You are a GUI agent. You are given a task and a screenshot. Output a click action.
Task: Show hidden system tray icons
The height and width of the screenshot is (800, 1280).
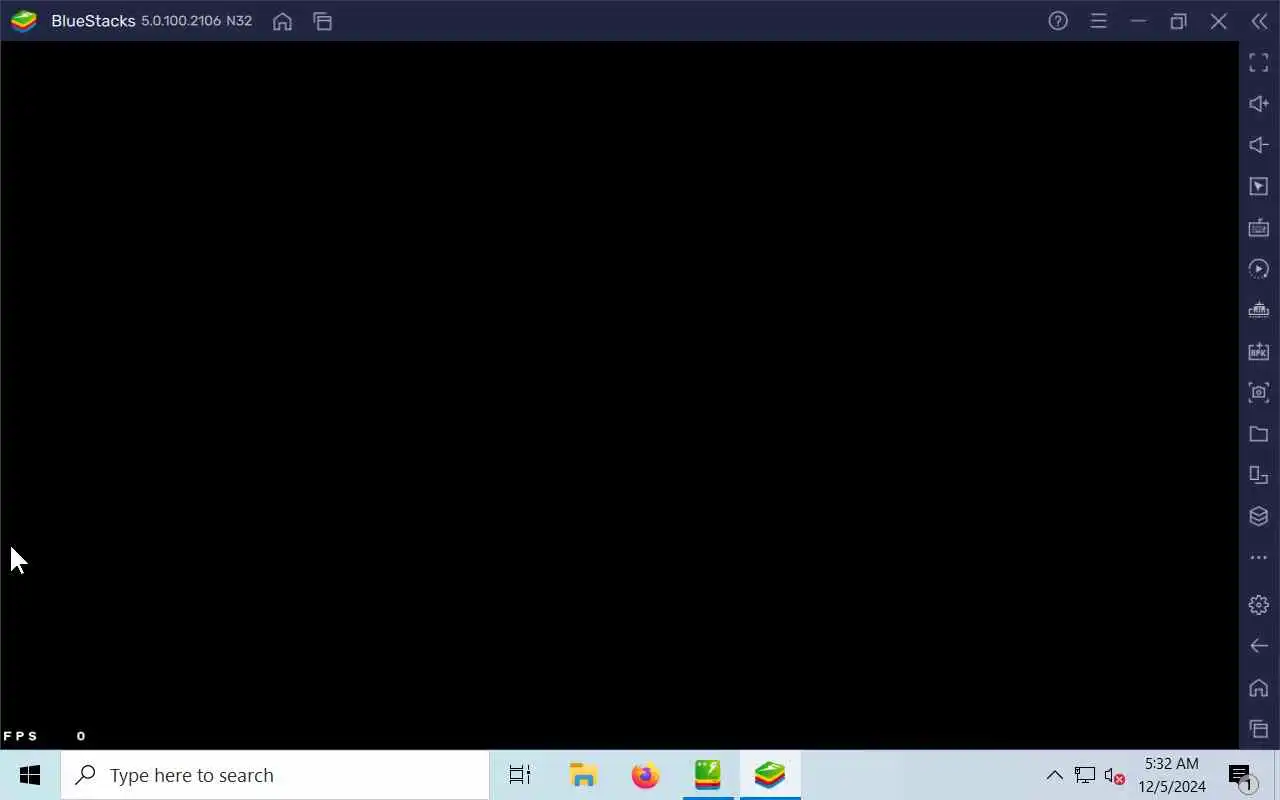(x=1054, y=775)
